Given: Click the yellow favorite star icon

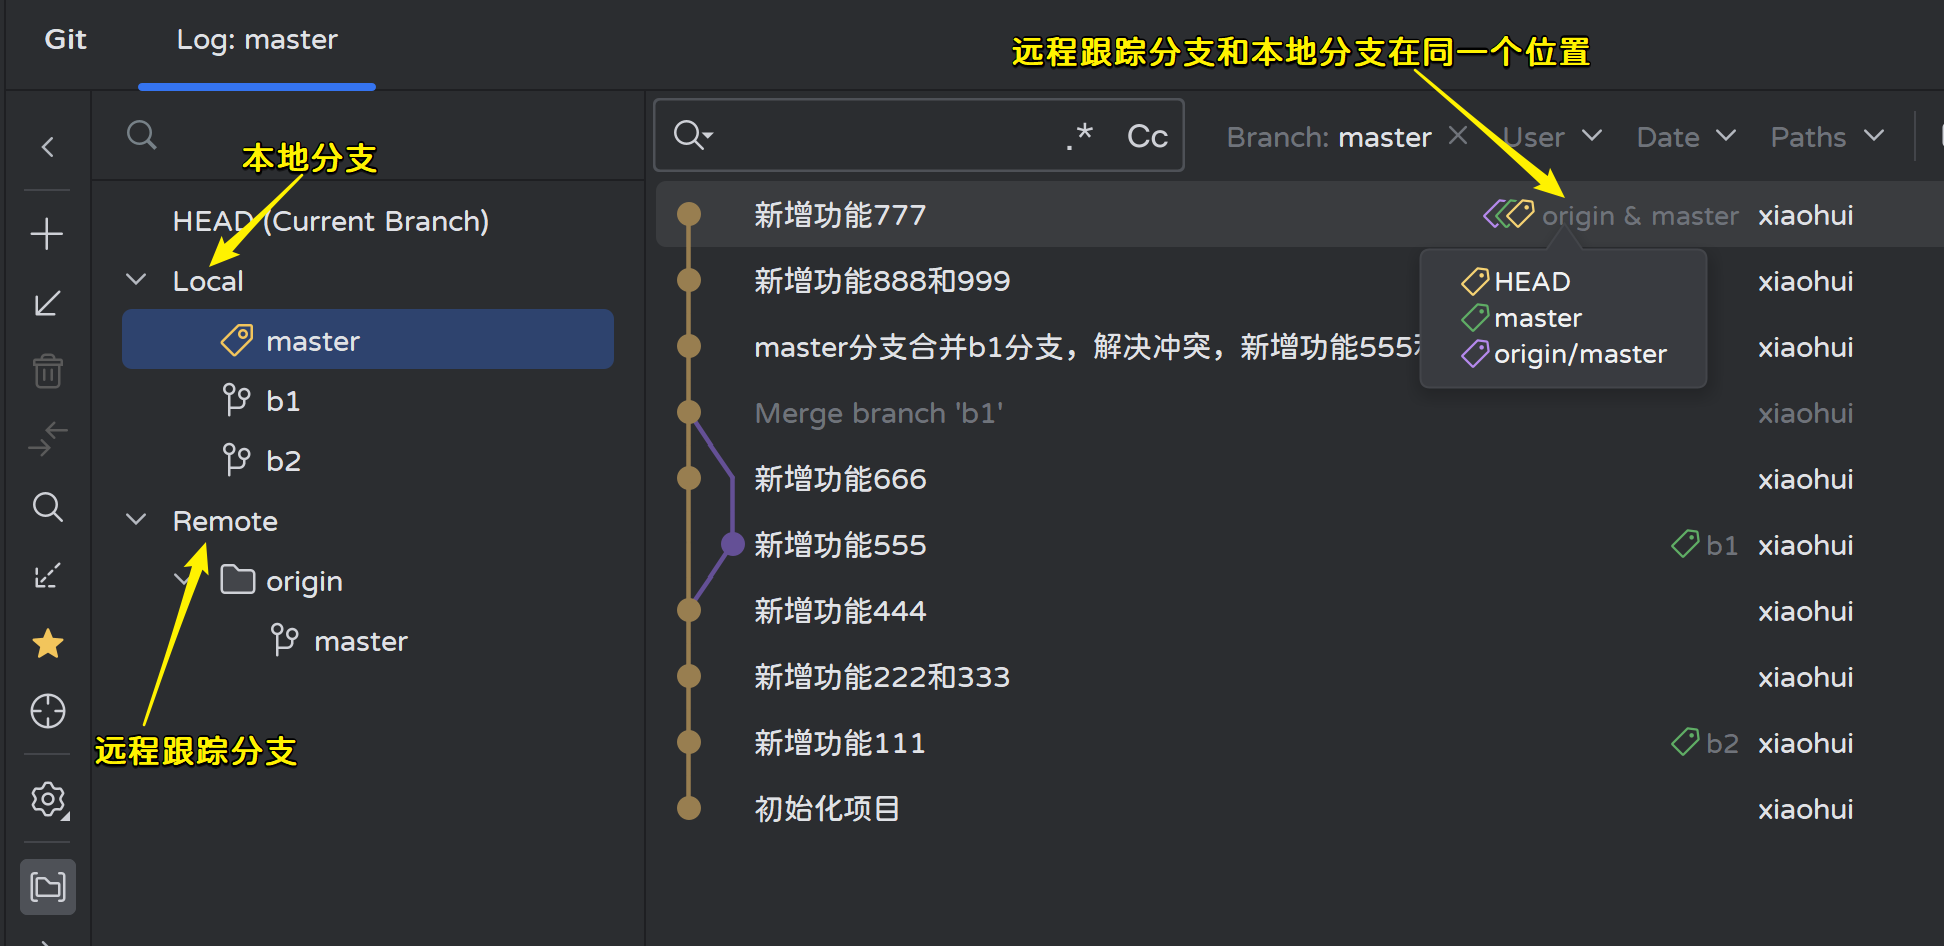Looking at the screenshot, I should coord(47,644).
